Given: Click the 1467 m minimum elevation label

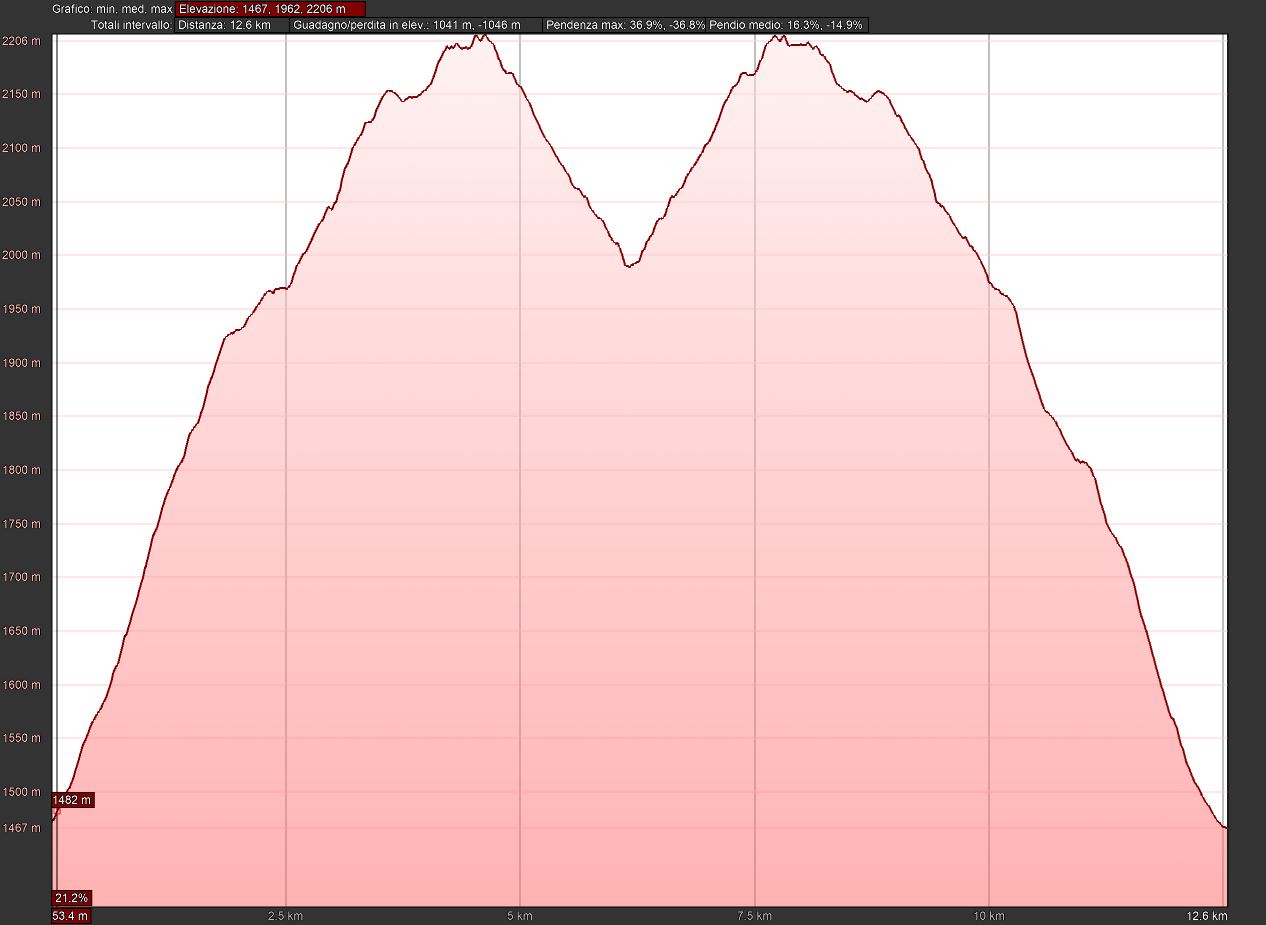Looking at the screenshot, I should pos(21,828).
